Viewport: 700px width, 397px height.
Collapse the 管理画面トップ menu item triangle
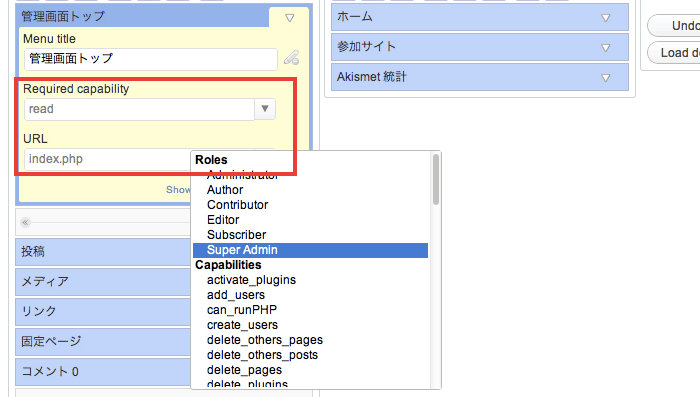click(x=290, y=18)
